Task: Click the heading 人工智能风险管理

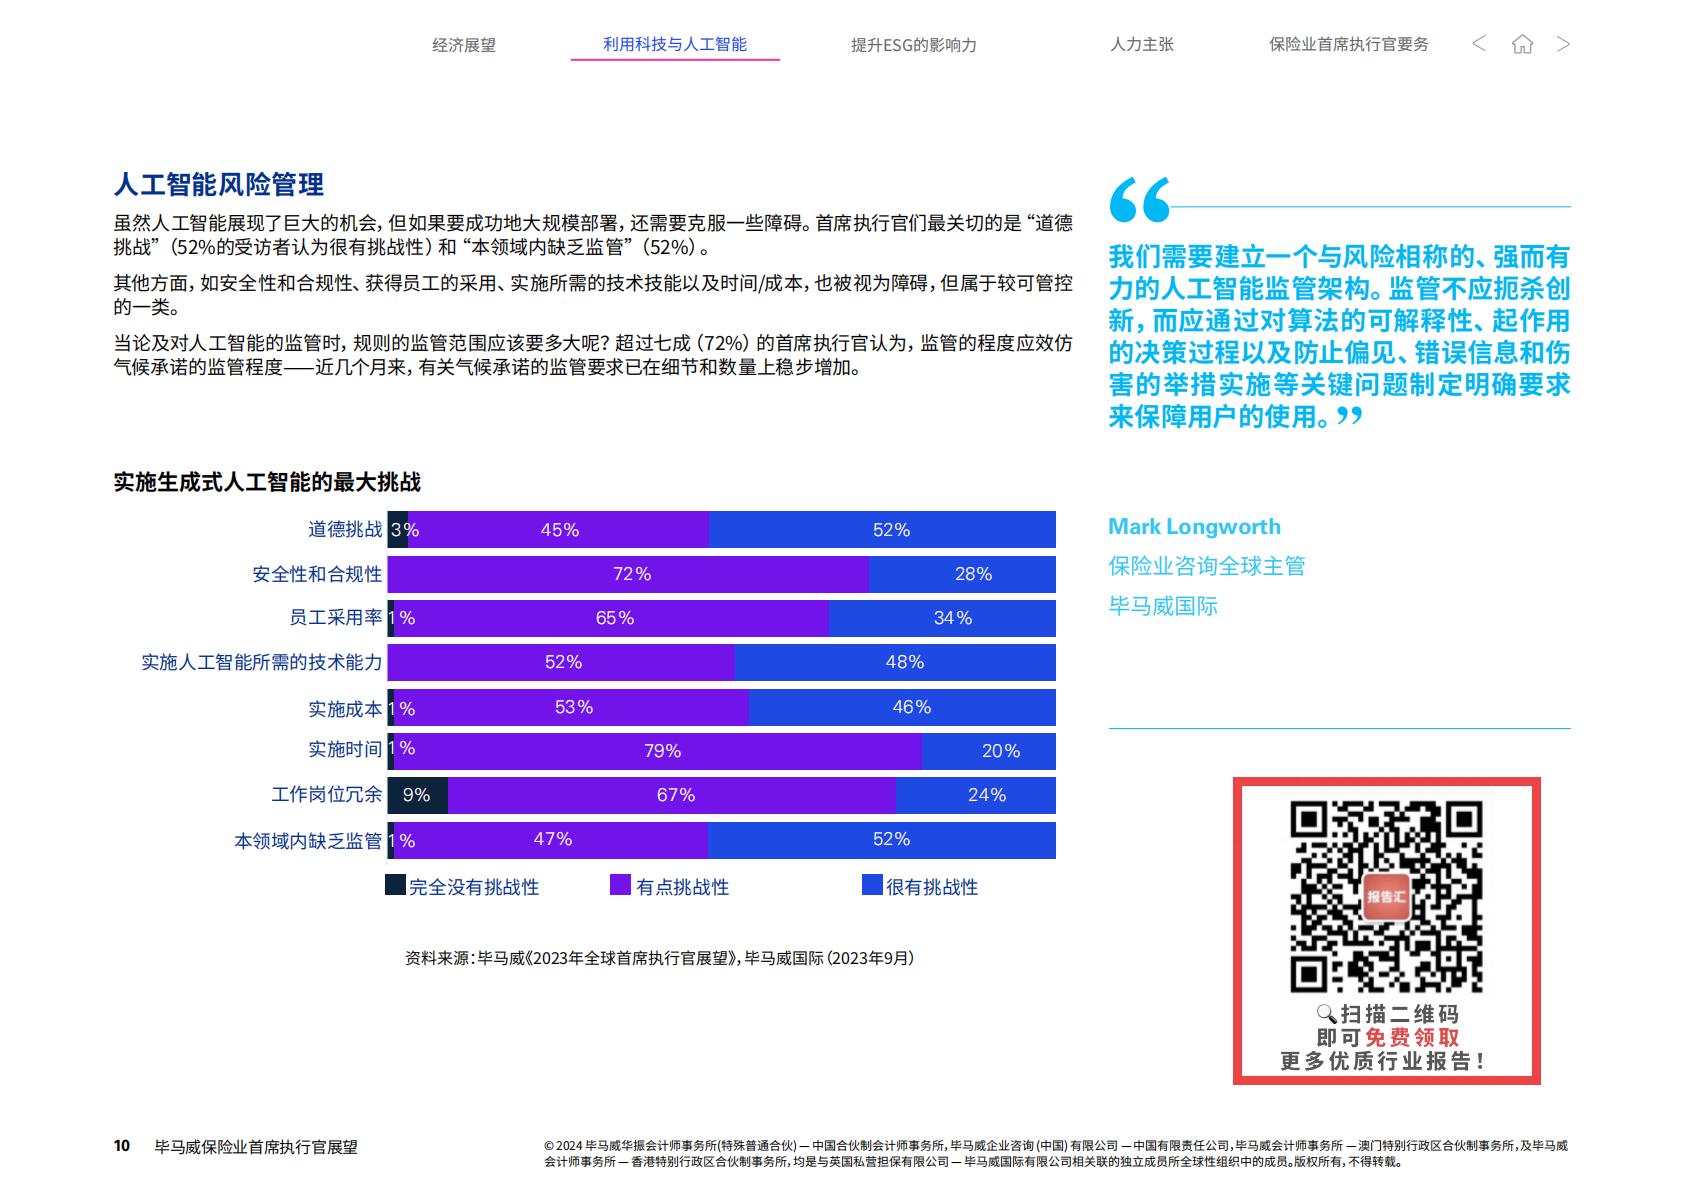Action: pos(219,185)
